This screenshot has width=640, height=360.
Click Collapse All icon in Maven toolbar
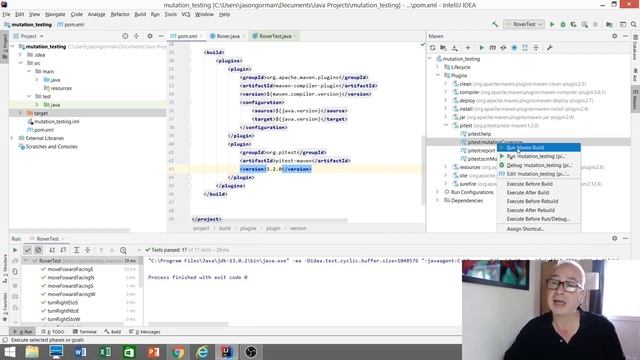536,48
